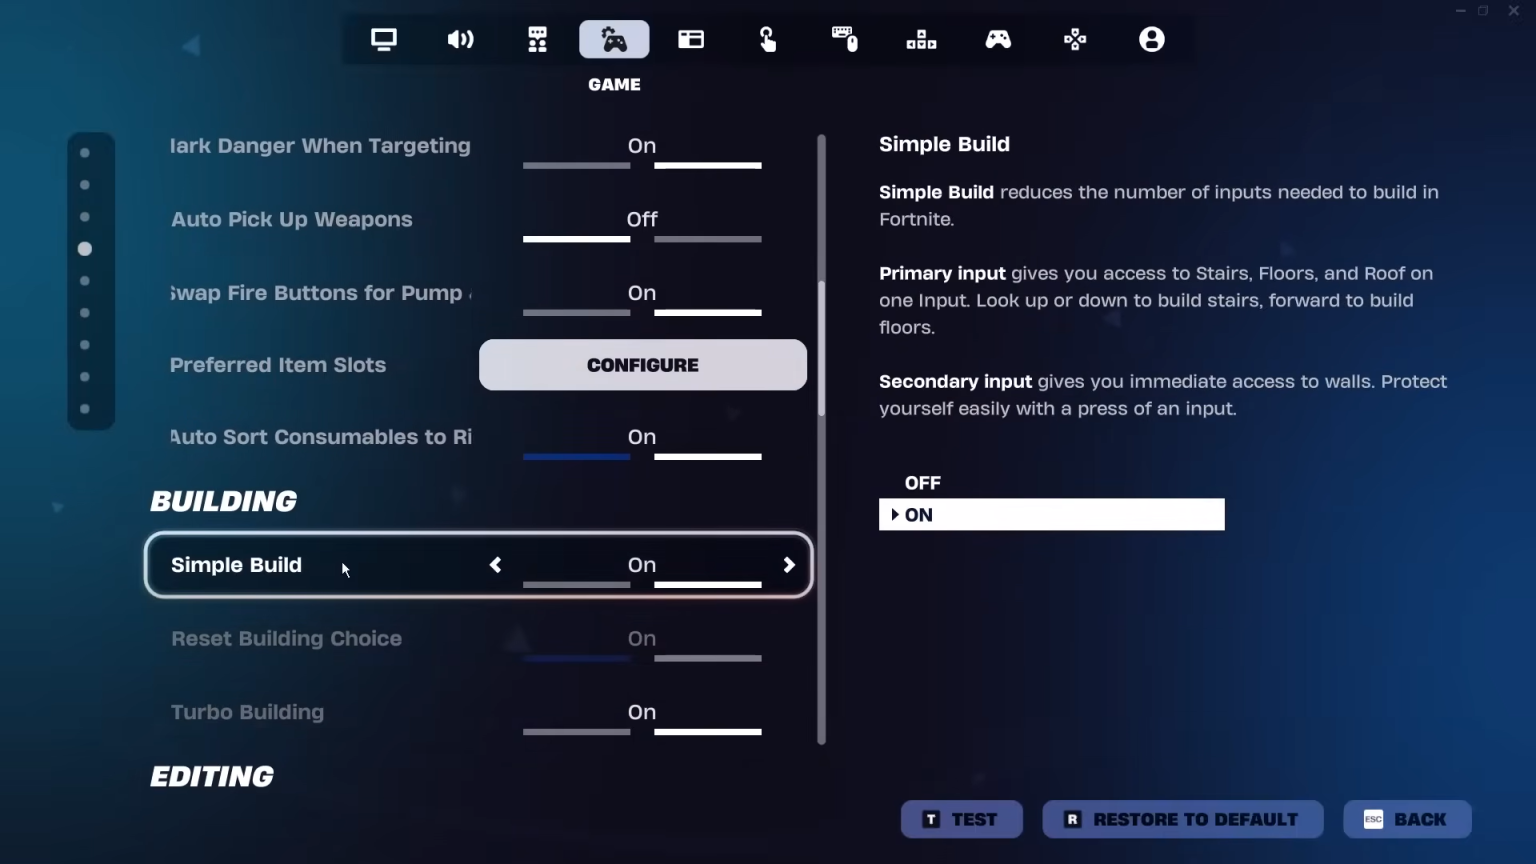Open the controls mapping settings icon
1536x864 pixels.
point(1075,39)
